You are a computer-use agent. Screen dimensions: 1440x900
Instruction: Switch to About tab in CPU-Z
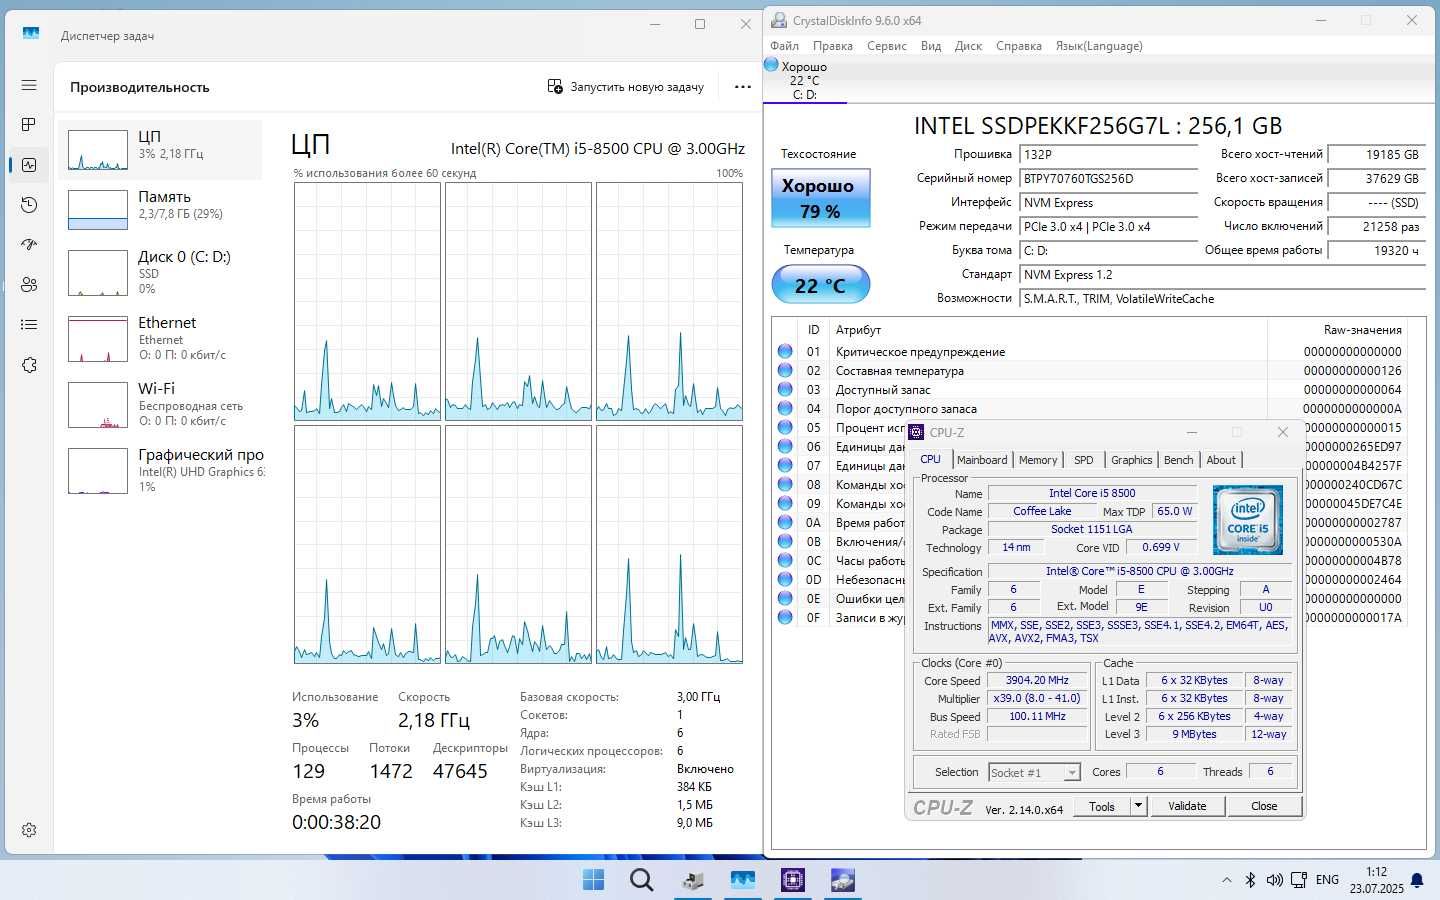click(x=1221, y=460)
